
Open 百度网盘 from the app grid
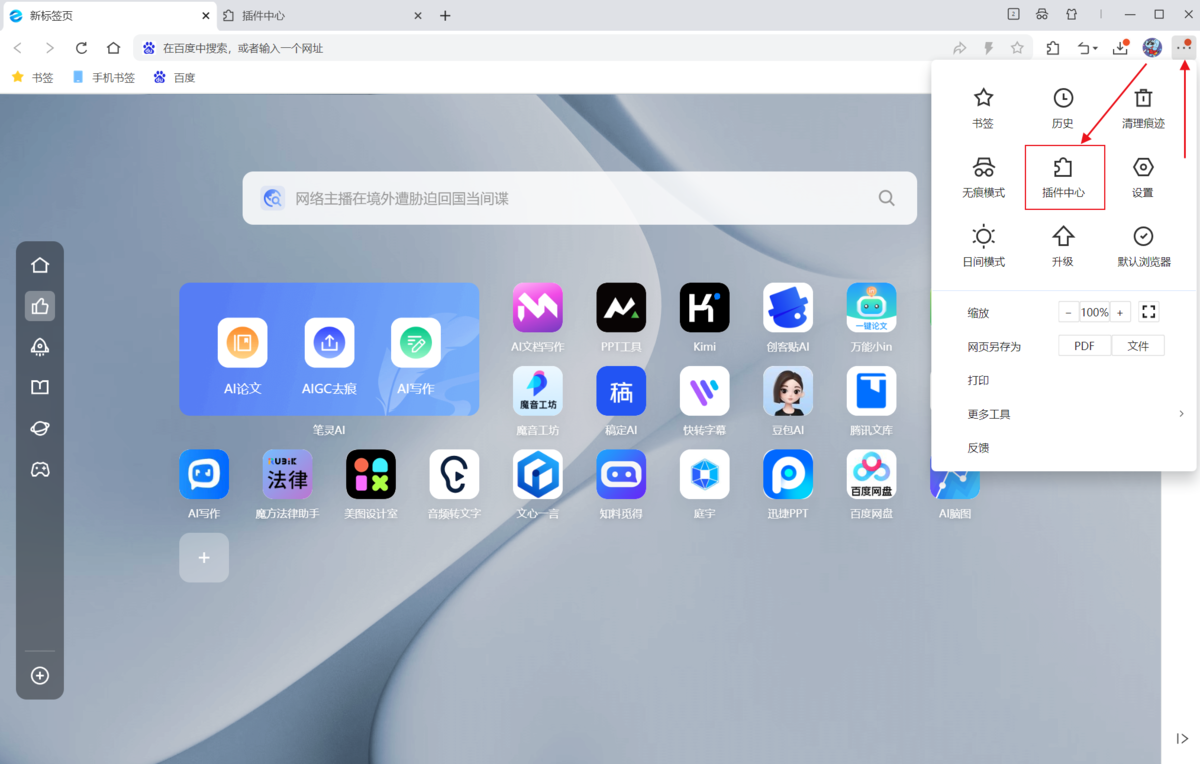871,475
